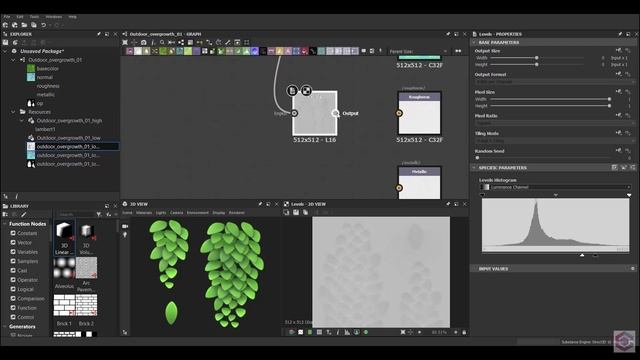The width and height of the screenshot is (640, 360).
Task: Click the first purple node icon in node bar
Action: click(x=130, y=51)
